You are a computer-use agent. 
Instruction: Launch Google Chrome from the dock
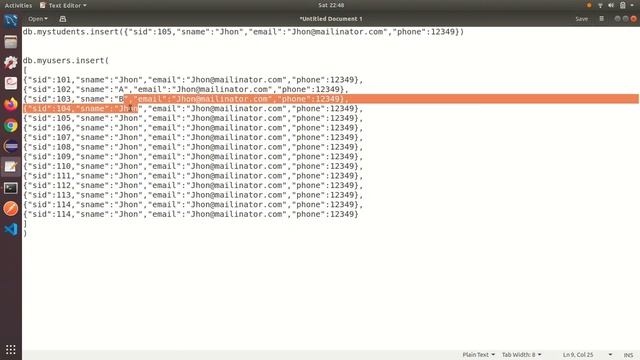(x=11, y=125)
